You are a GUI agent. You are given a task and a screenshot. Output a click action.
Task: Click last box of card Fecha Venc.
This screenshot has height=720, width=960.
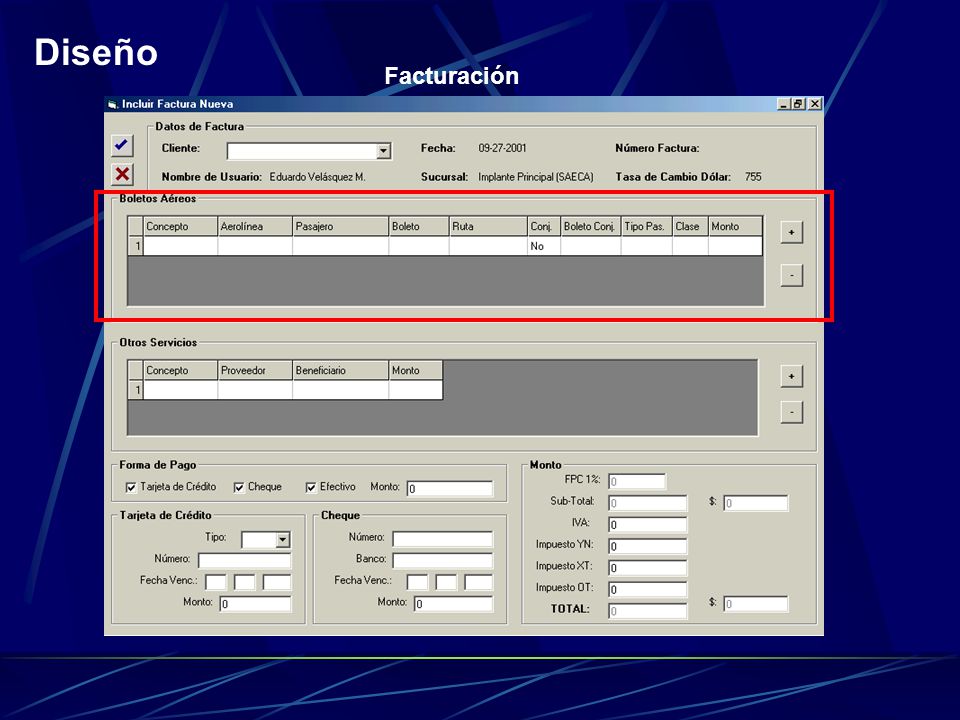pyautogui.click(x=277, y=582)
